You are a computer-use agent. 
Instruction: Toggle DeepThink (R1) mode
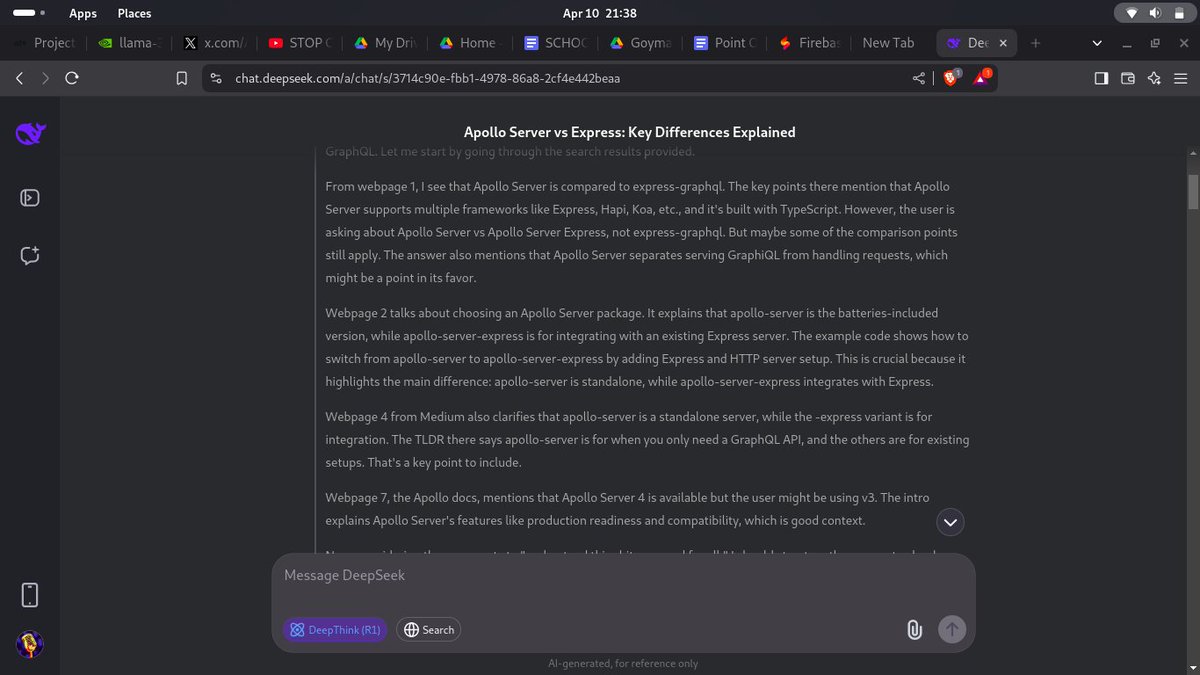[x=334, y=630]
